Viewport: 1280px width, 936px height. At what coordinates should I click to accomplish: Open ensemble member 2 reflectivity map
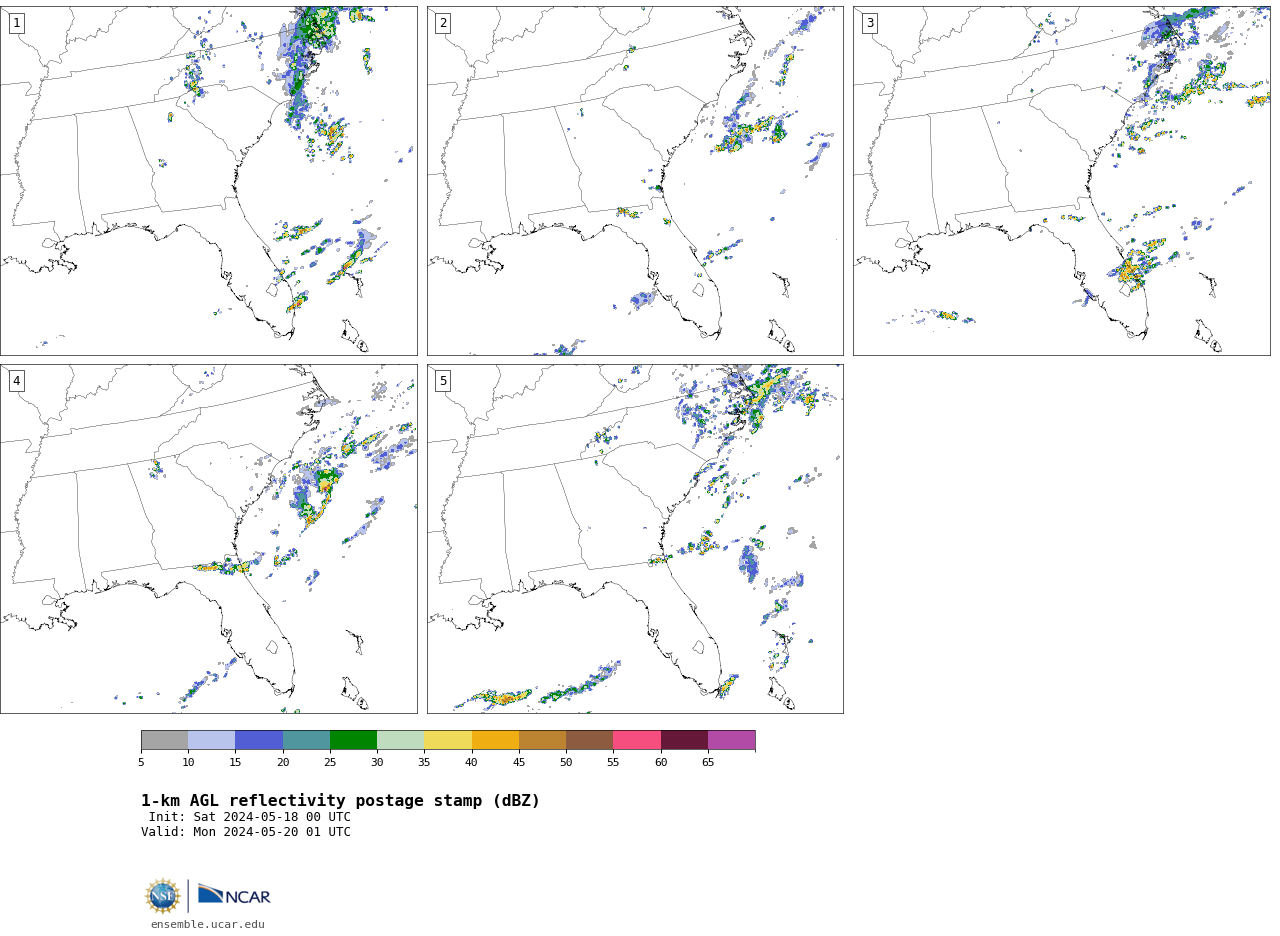635,181
